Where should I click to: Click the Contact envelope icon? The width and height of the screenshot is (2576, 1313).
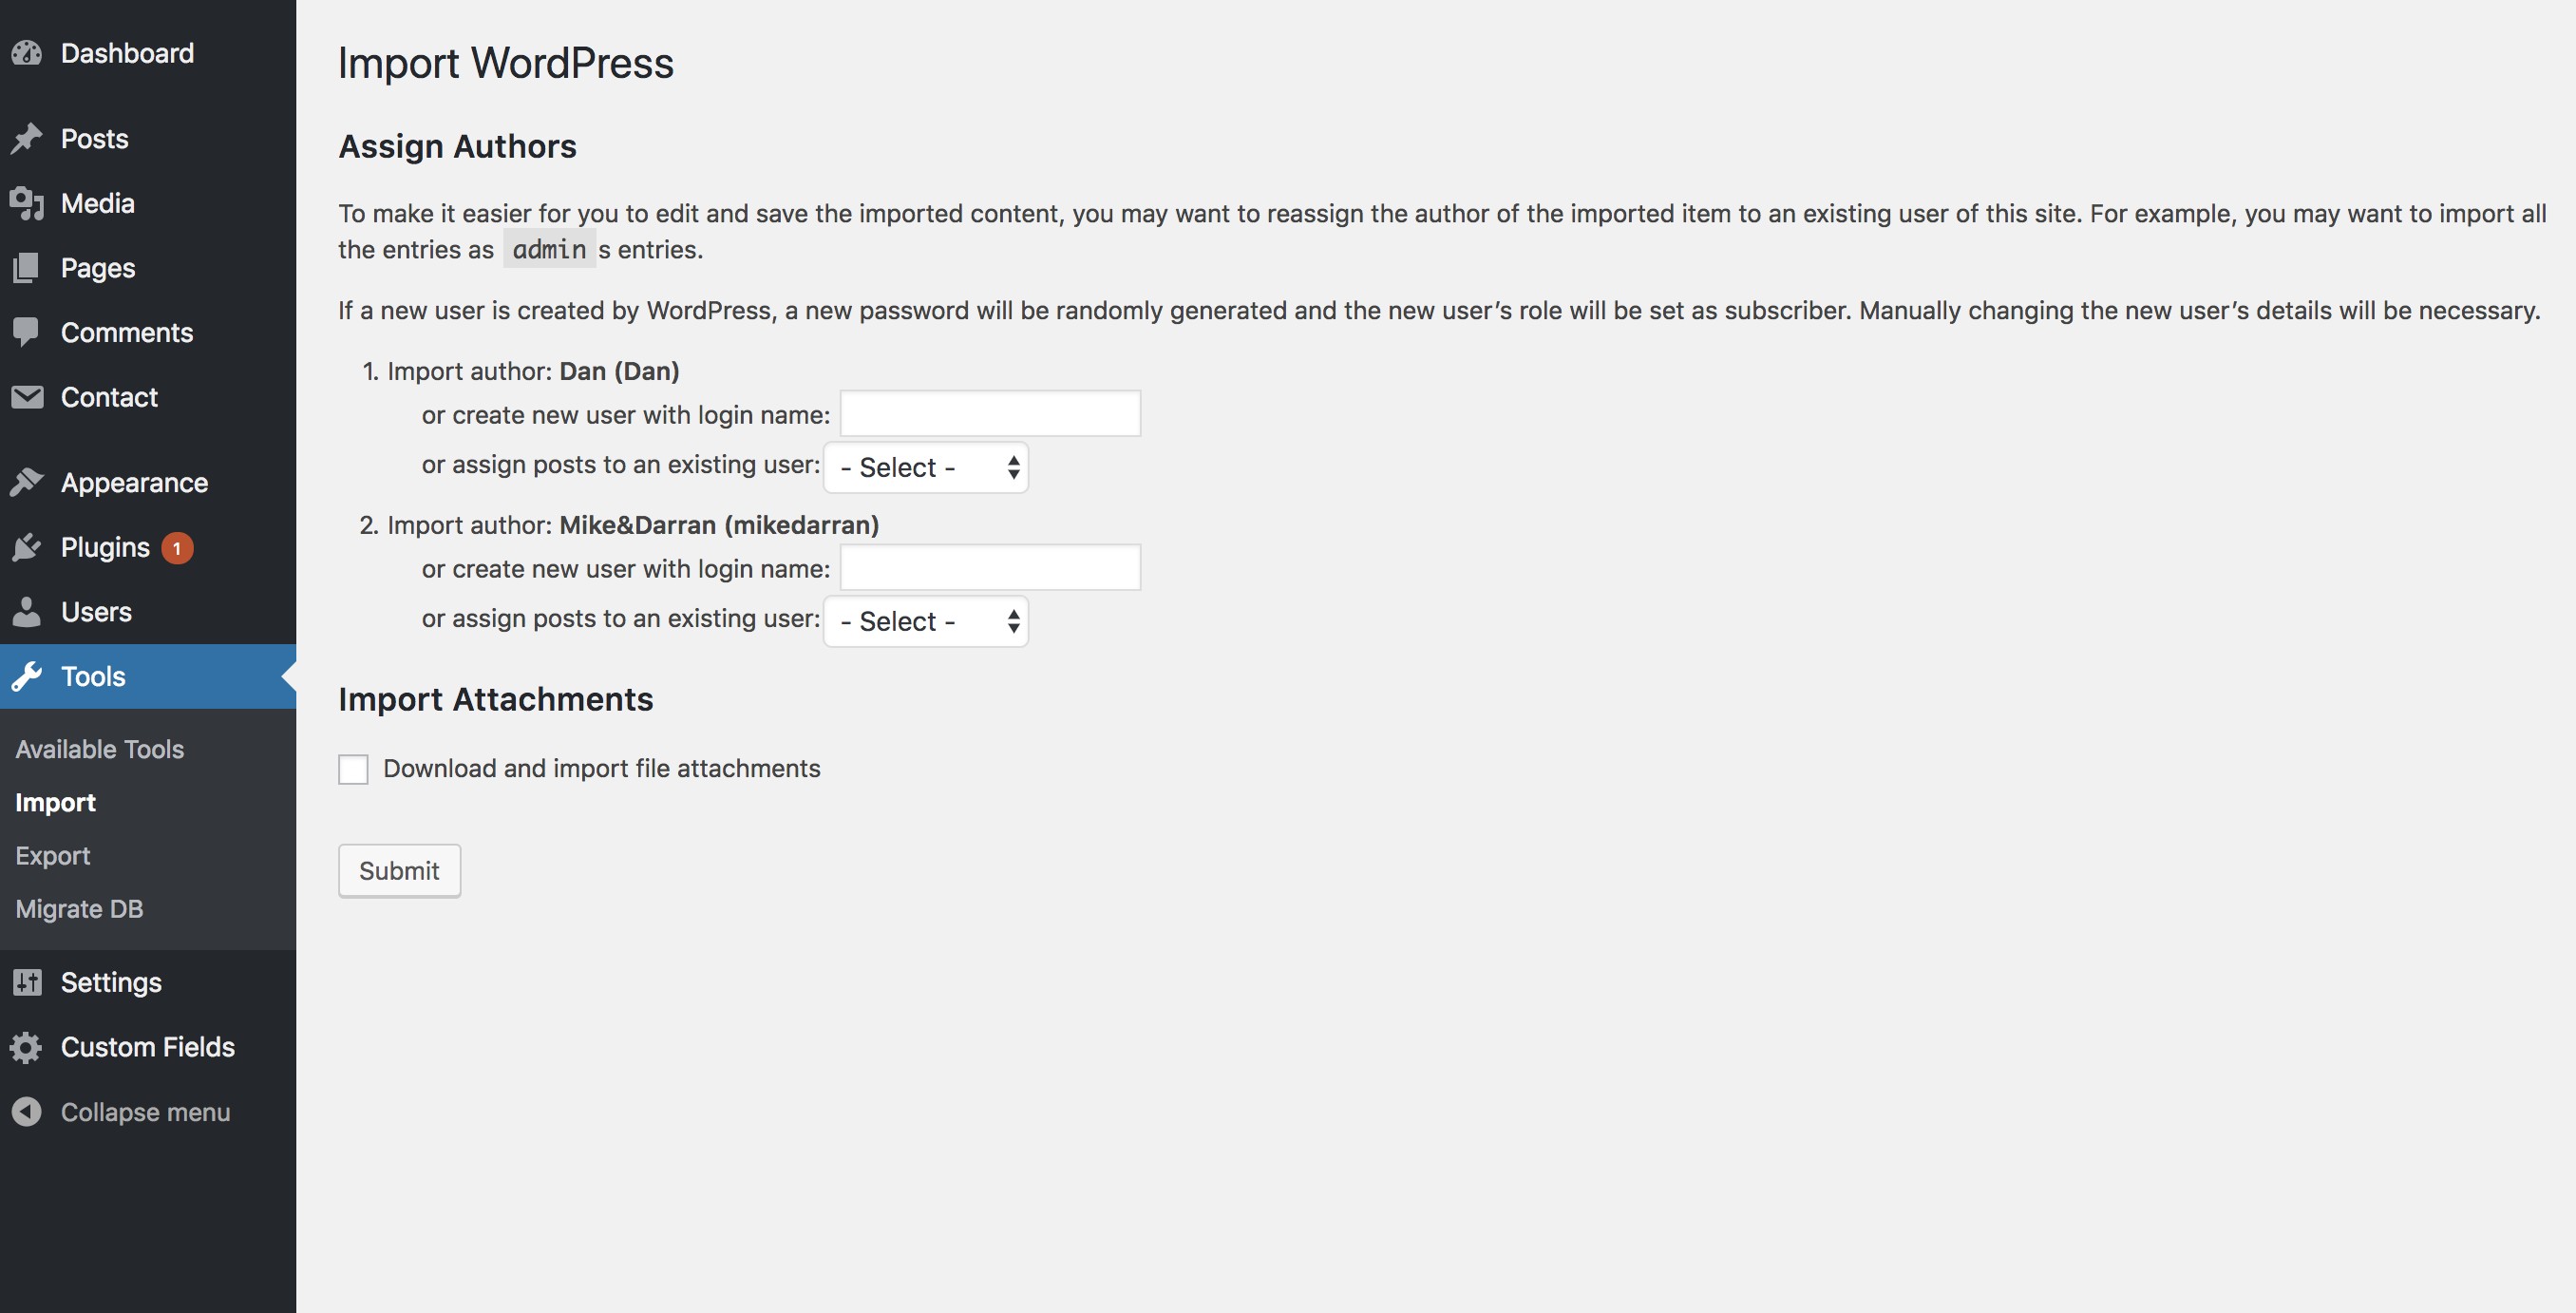coord(27,397)
